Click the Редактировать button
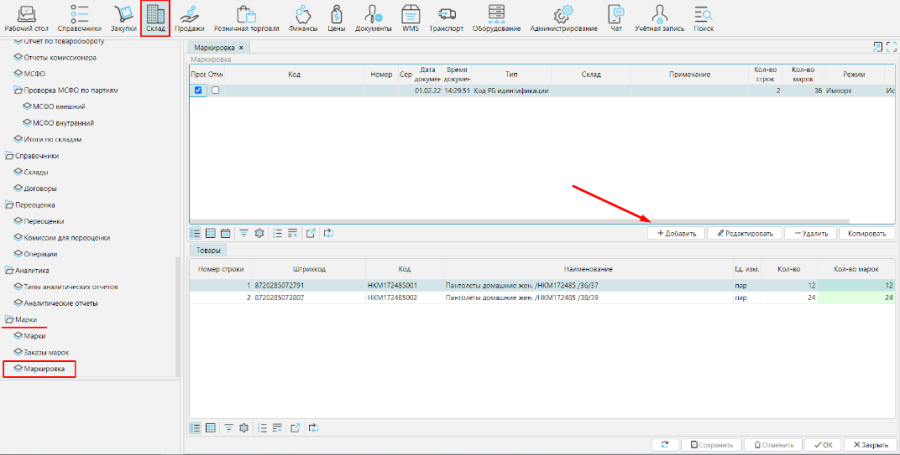Screen dimensions: 900x455 click(743, 233)
